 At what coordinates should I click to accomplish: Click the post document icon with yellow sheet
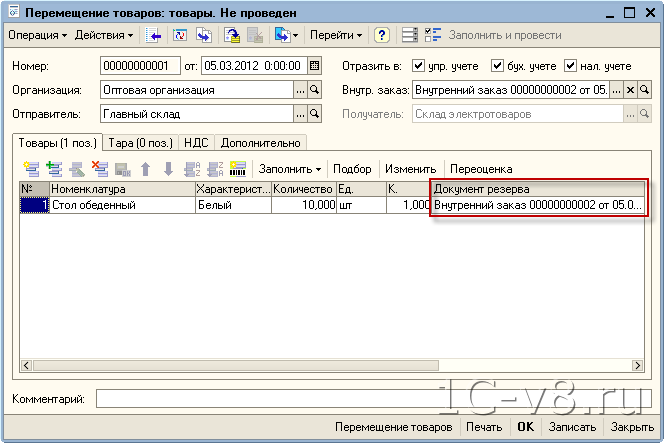pyautogui.click(x=232, y=35)
